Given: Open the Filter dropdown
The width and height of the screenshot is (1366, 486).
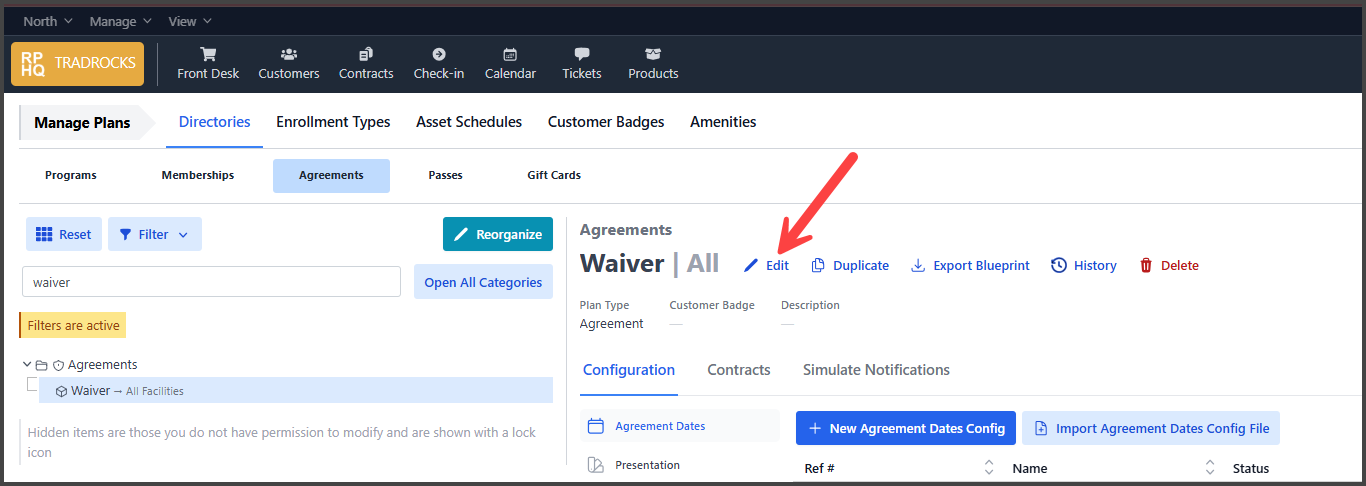Looking at the screenshot, I should click(x=155, y=234).
